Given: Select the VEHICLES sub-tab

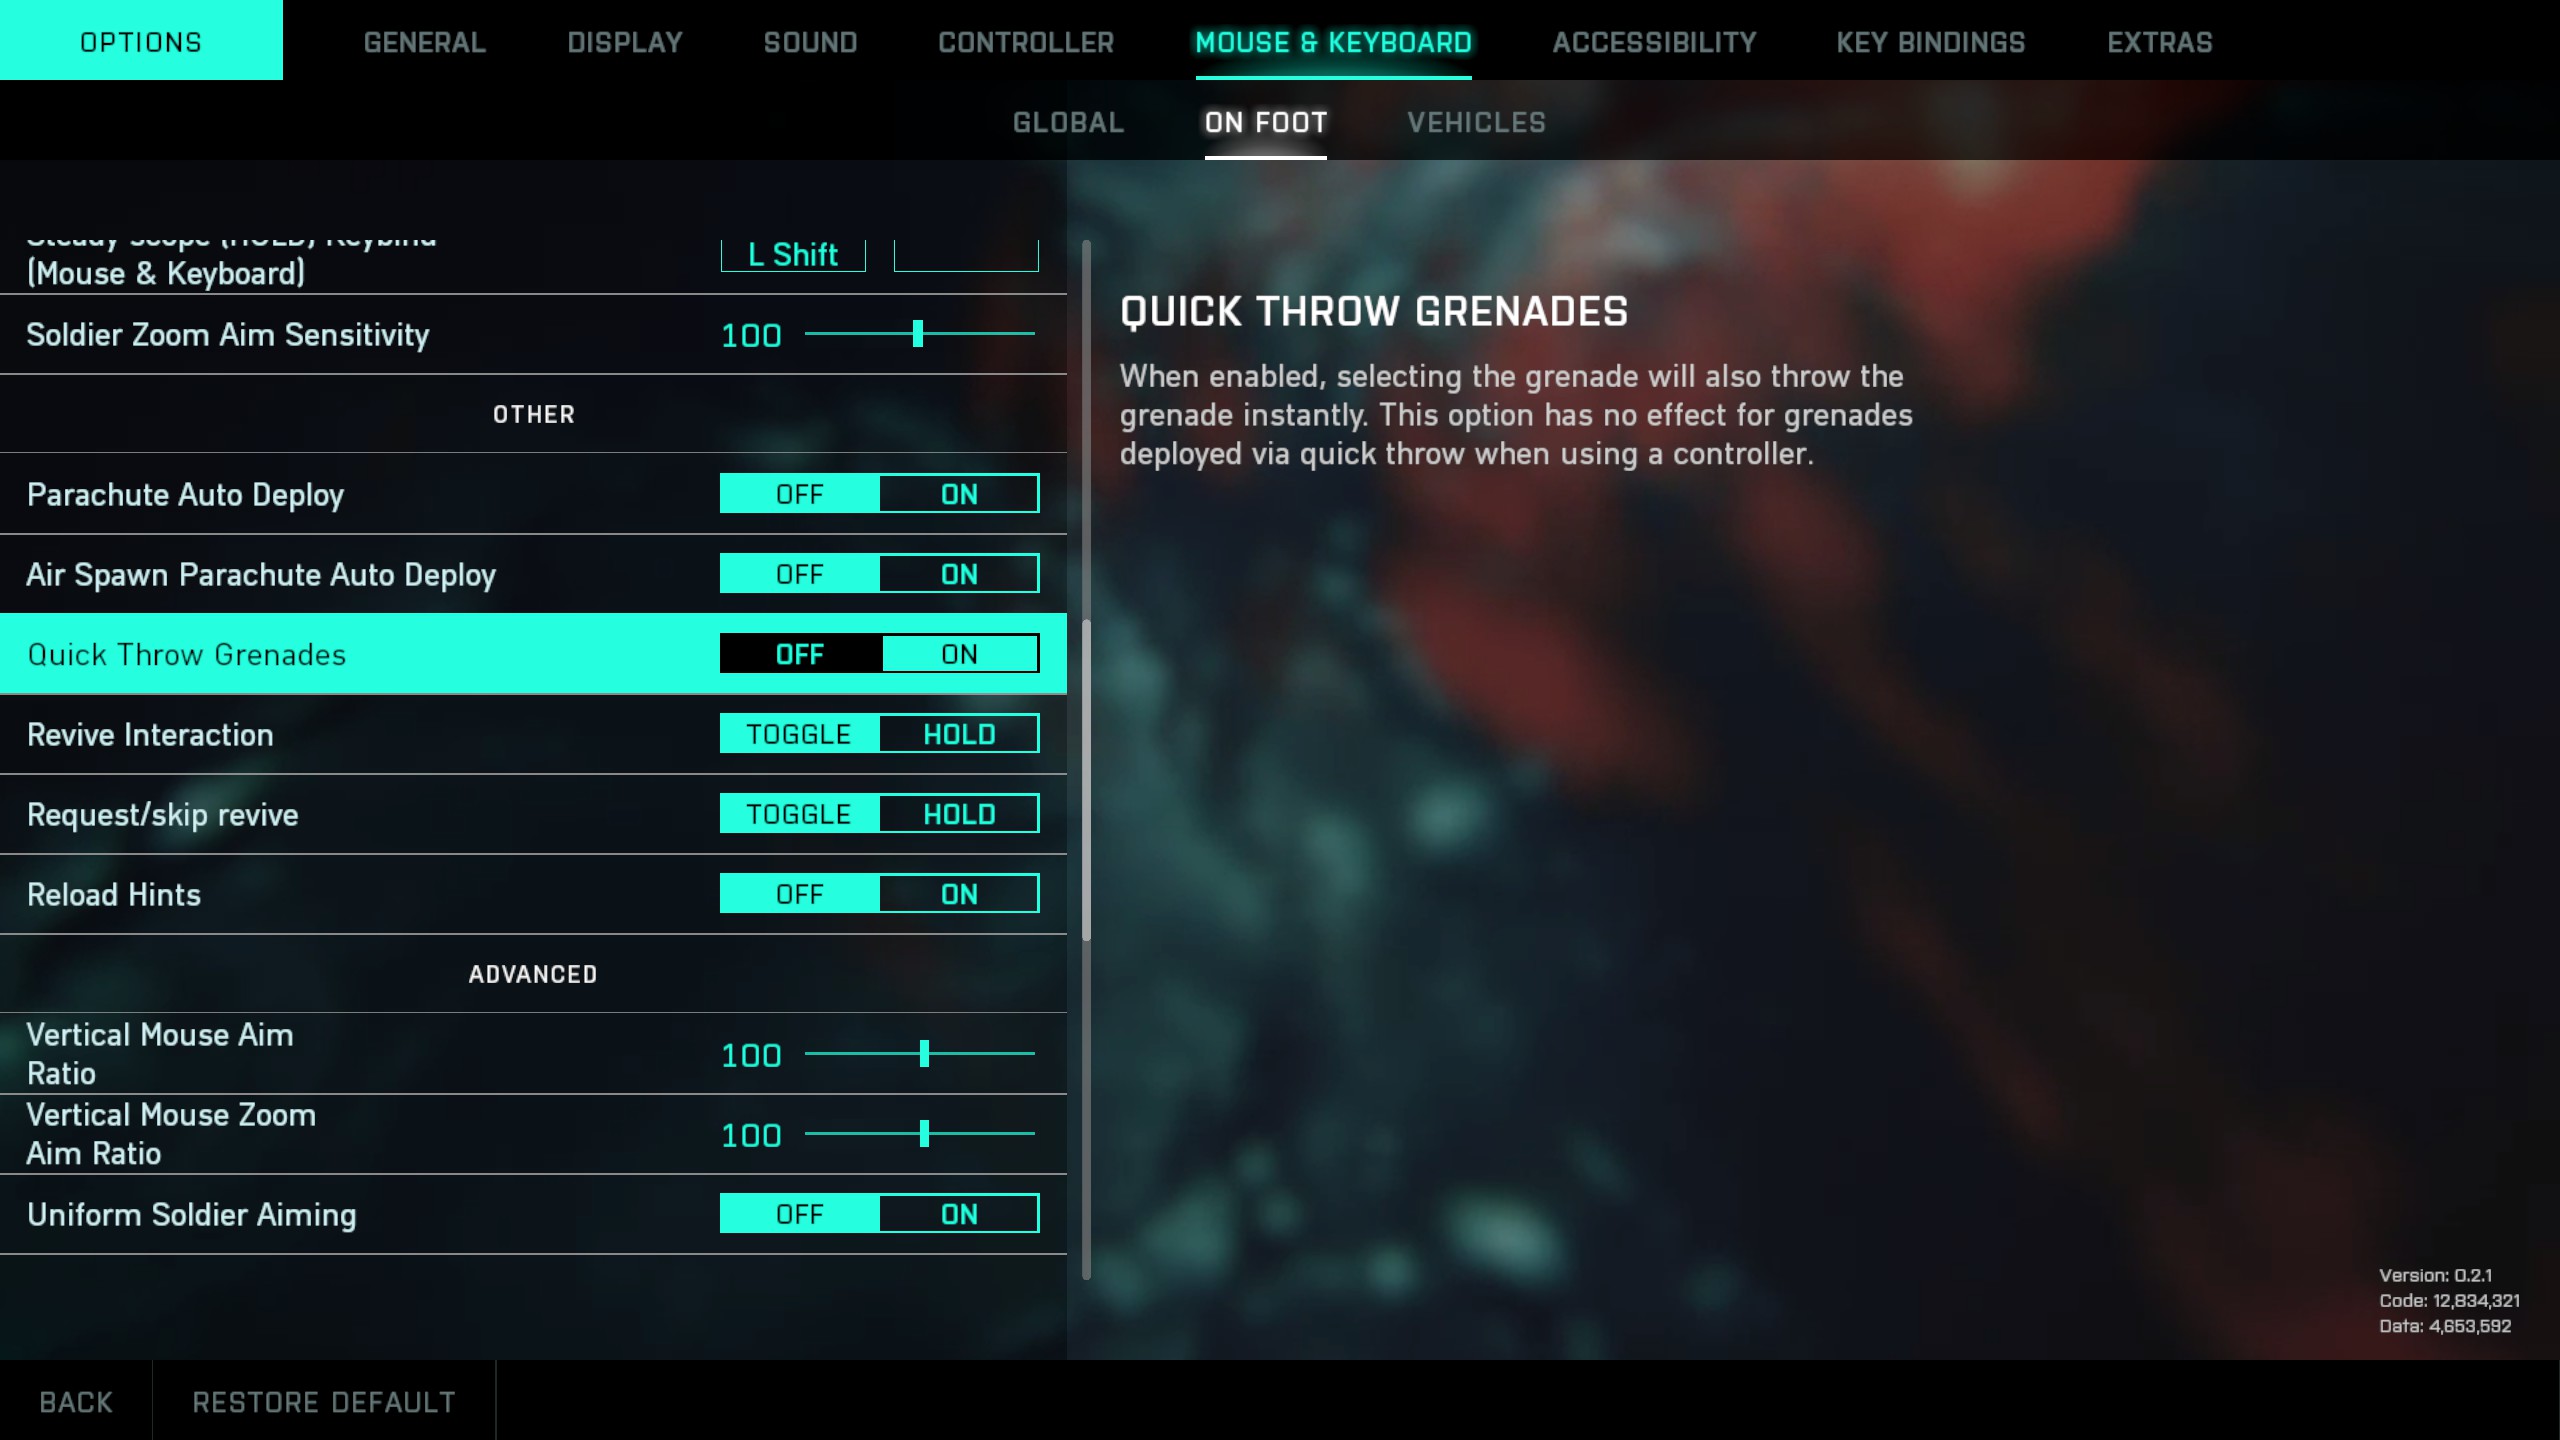Looking at the screenshot, I should pyautogui.click(x=1475, y=123).
